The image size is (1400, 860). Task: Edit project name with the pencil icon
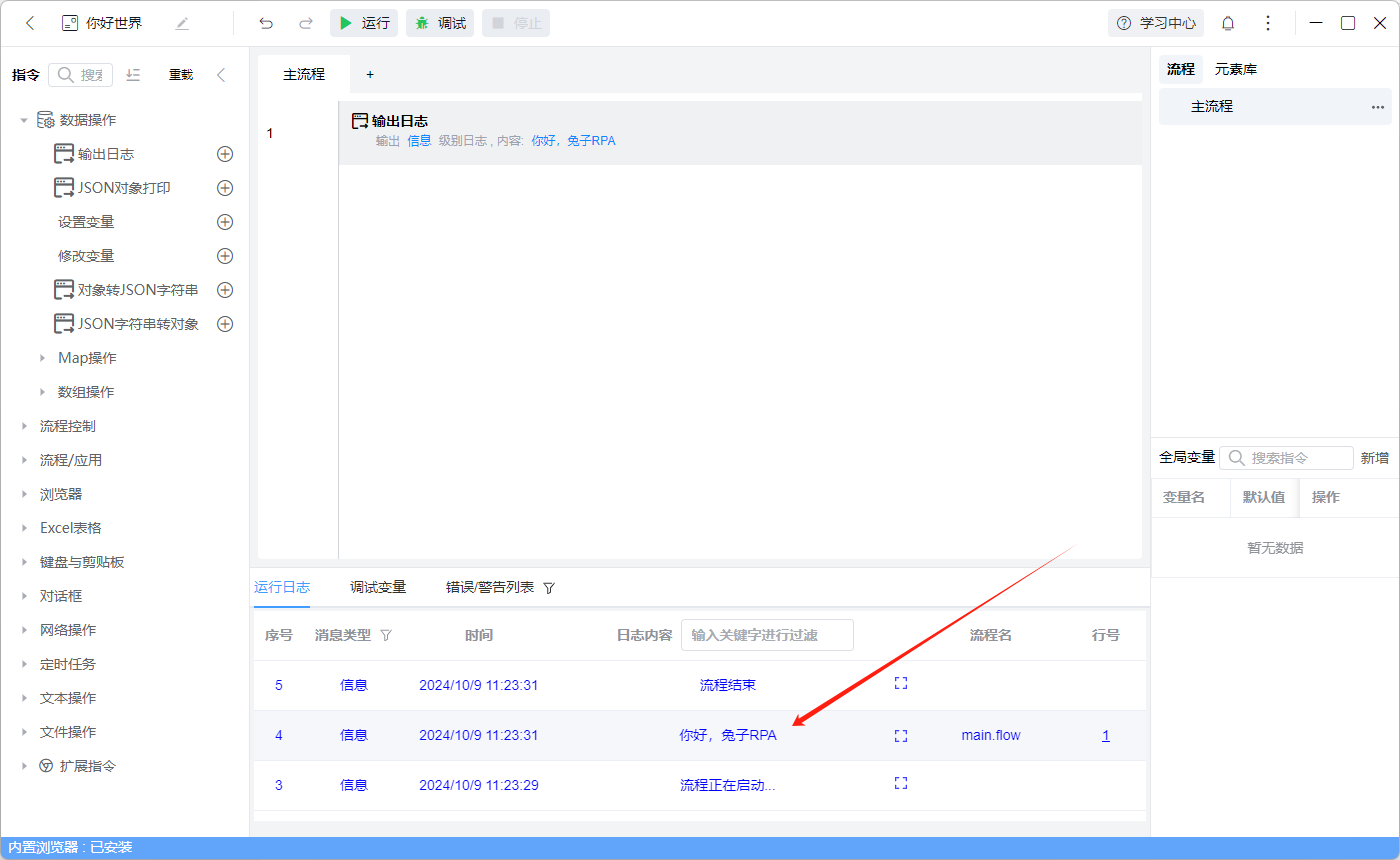tap(182, 23)
